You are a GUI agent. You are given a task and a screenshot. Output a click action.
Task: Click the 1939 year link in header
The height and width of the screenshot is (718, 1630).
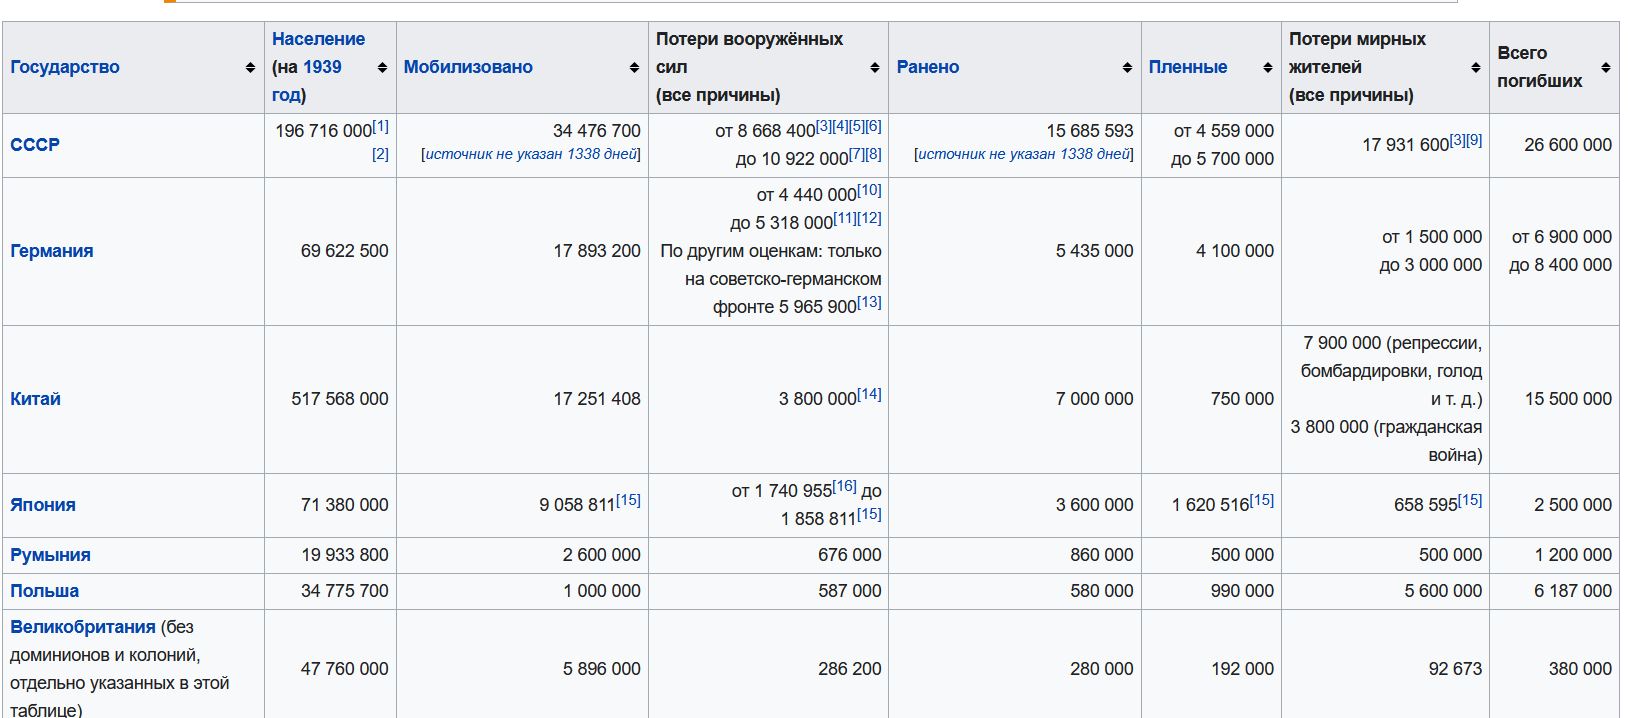click(322, 67)
